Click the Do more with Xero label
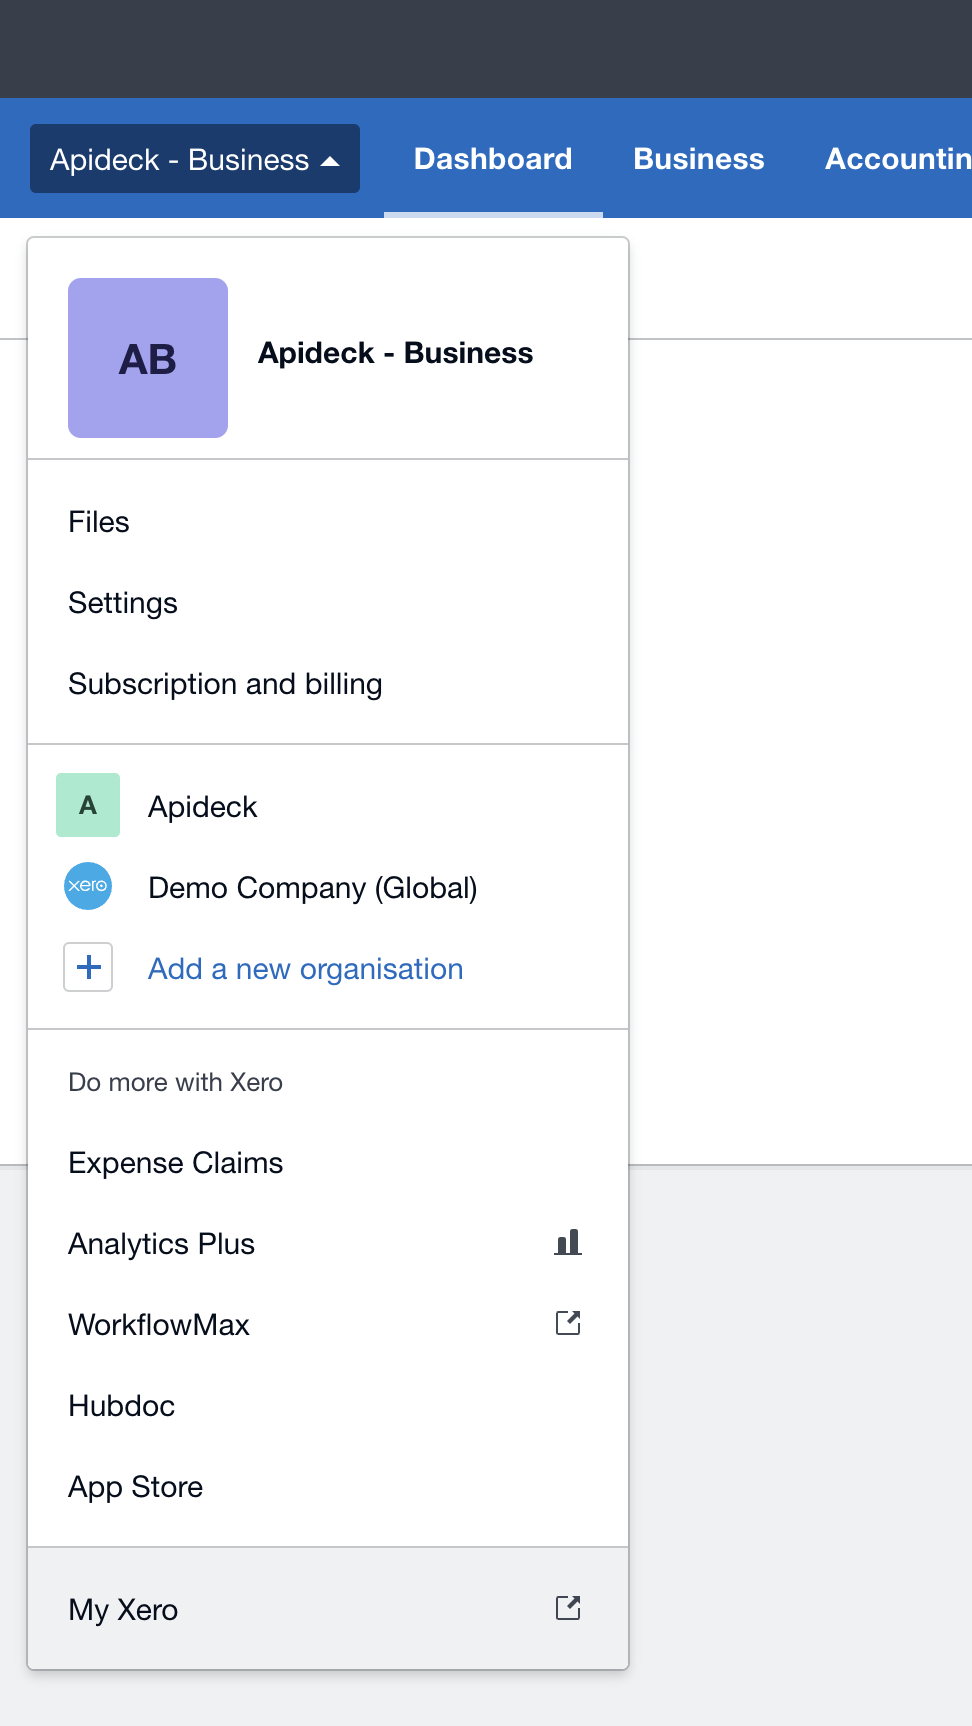Viewport: 972px width, 1726px height. point(176,1082)
